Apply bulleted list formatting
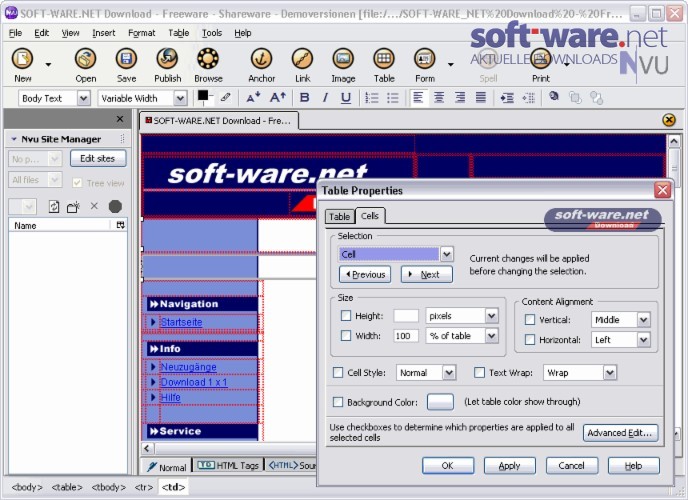 [x=393, y=97]
